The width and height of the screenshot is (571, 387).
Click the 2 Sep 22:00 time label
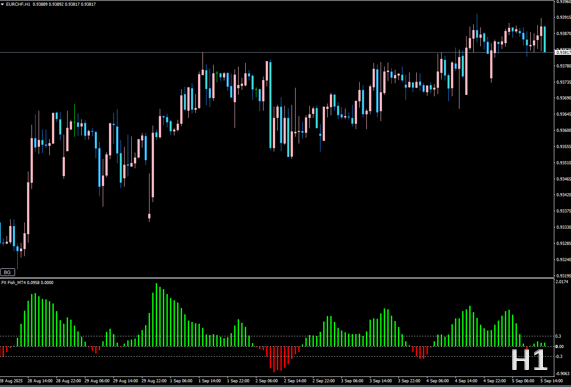[x=324, y=381]
